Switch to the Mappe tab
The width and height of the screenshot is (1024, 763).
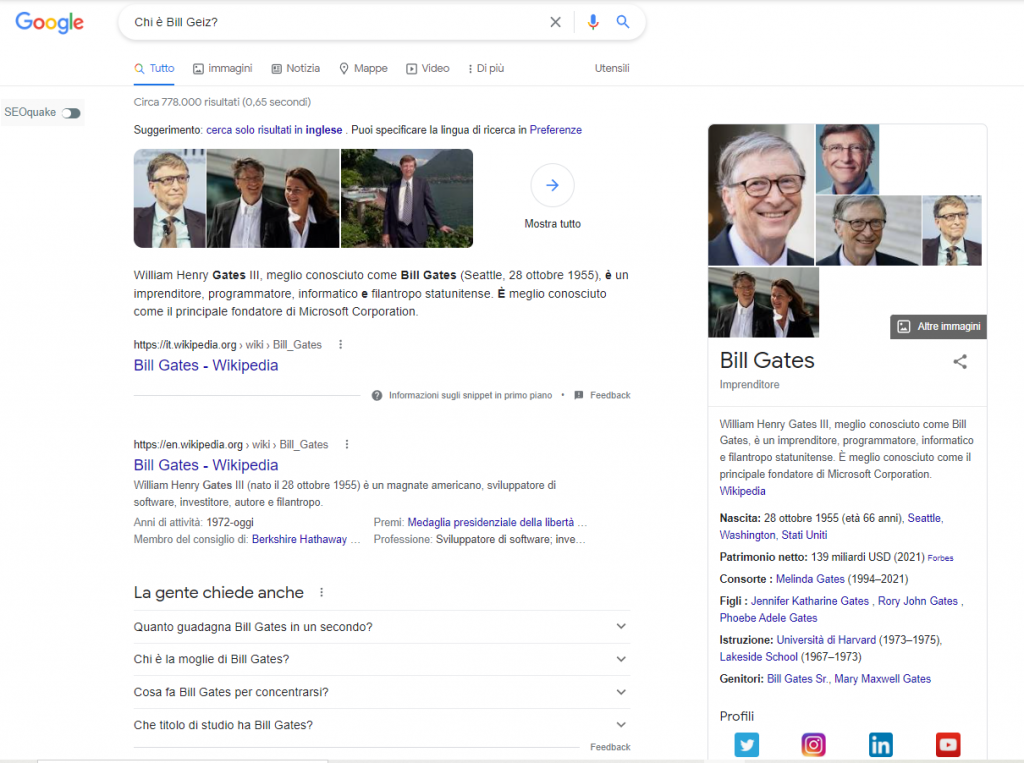[x=363, y=68]
